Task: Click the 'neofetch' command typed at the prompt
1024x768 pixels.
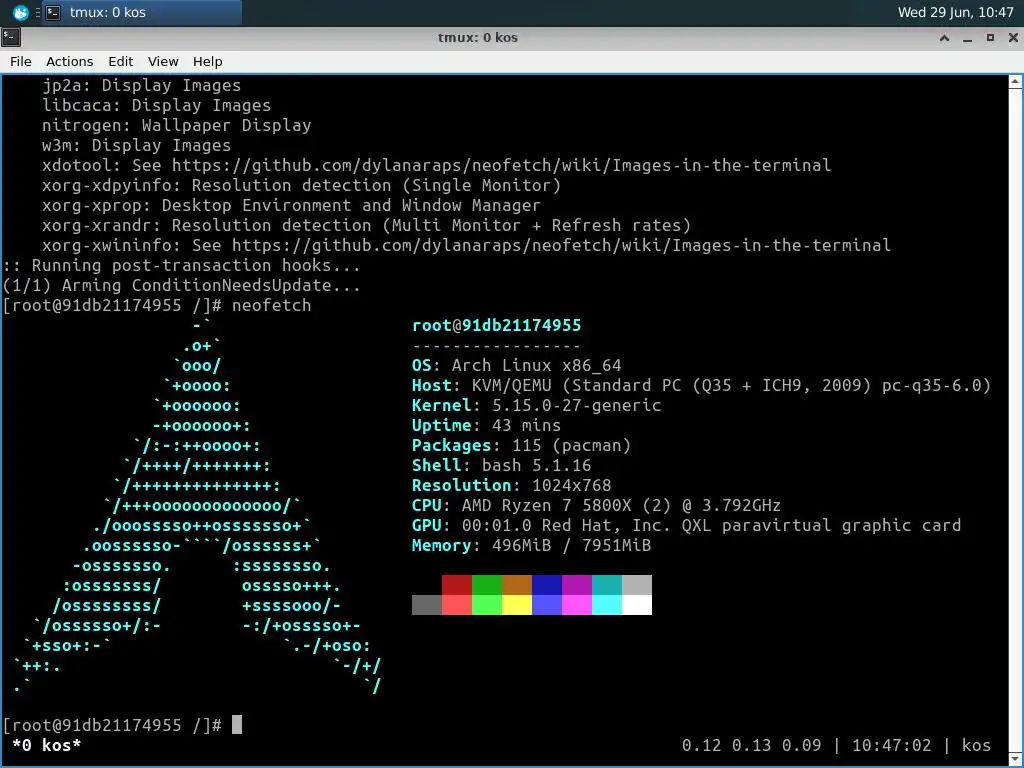Action: coord(271,306)
